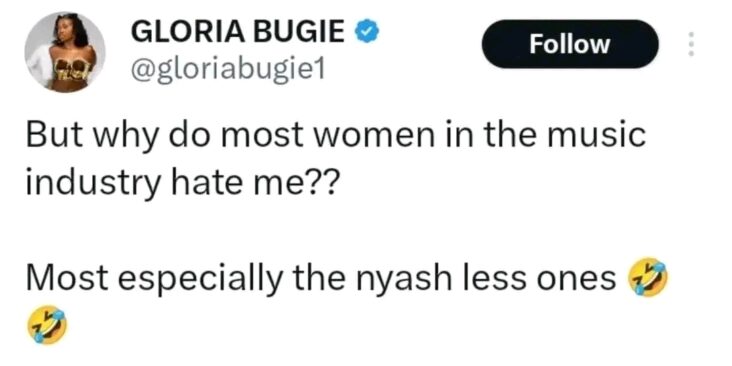Click the blue verified badge
This screenshot has width=732, height=366.
367,32
